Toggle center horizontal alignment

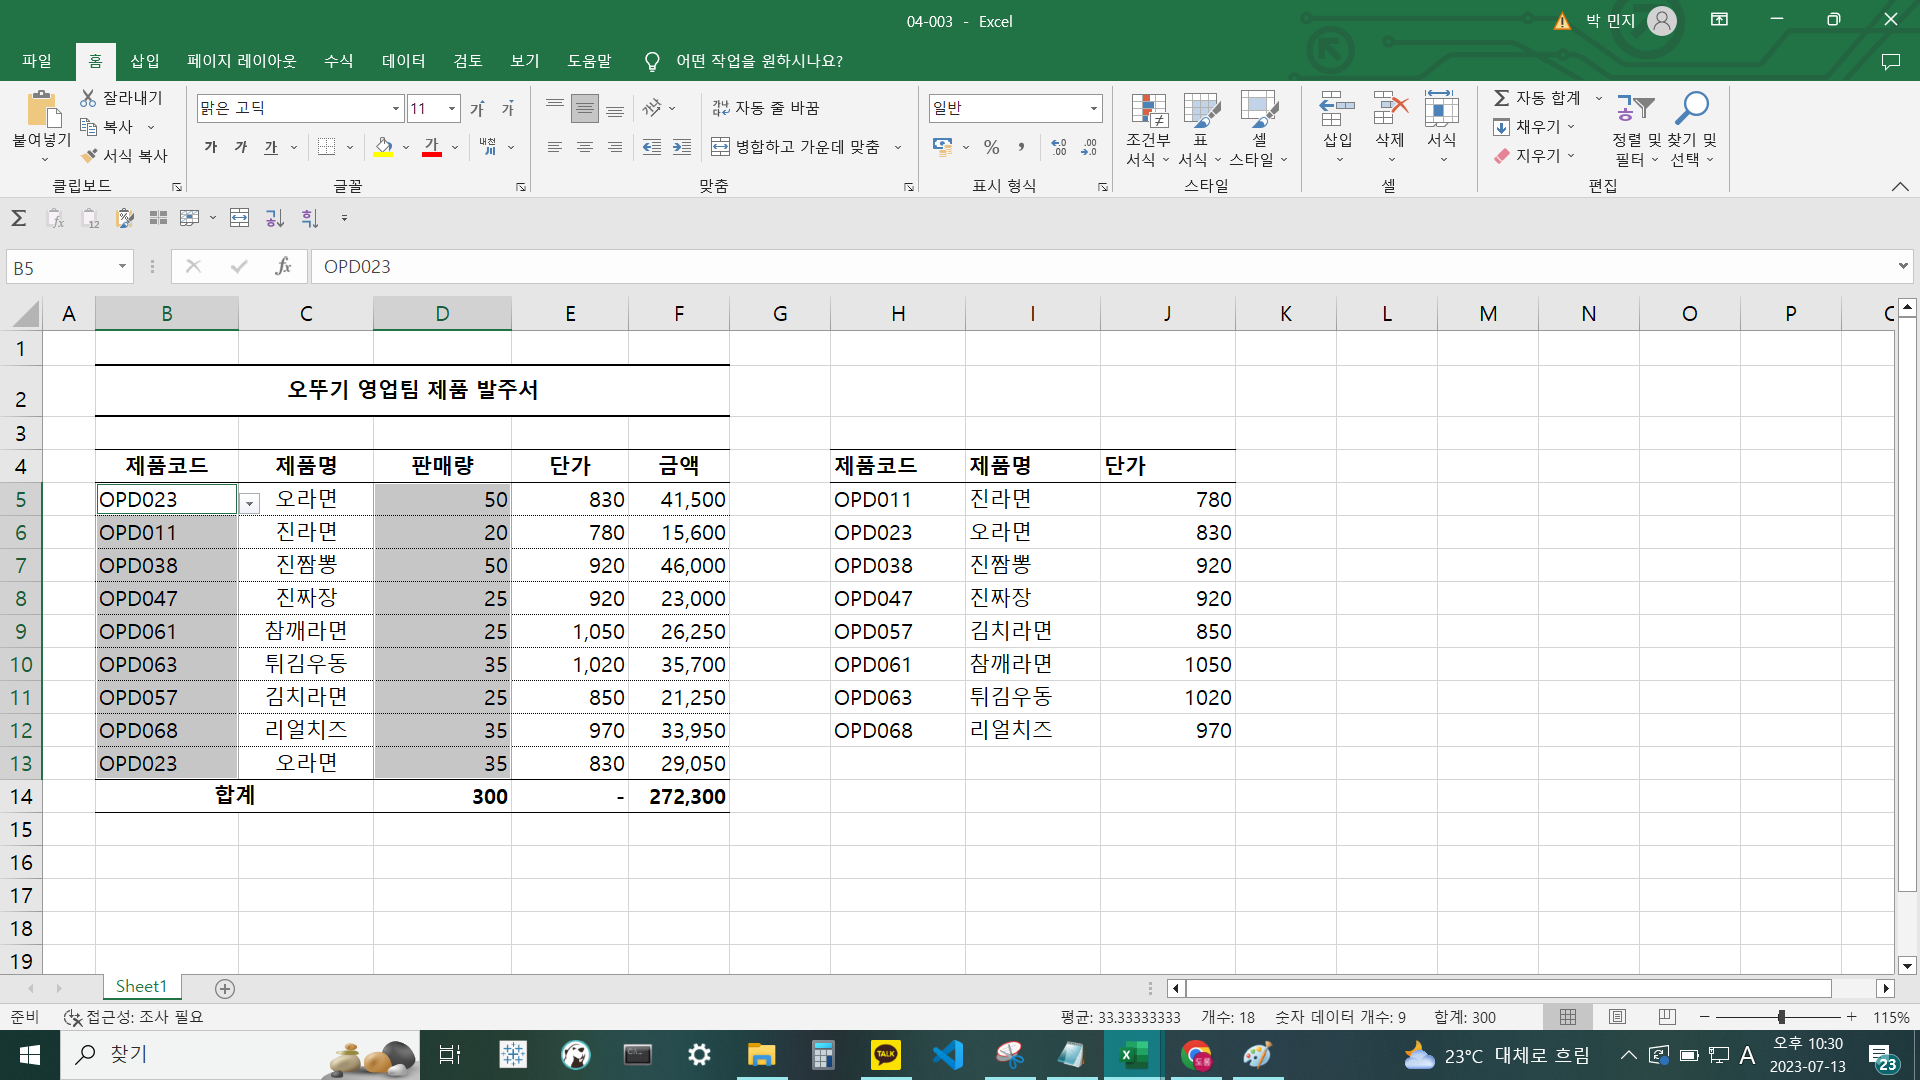pos(585,147)
